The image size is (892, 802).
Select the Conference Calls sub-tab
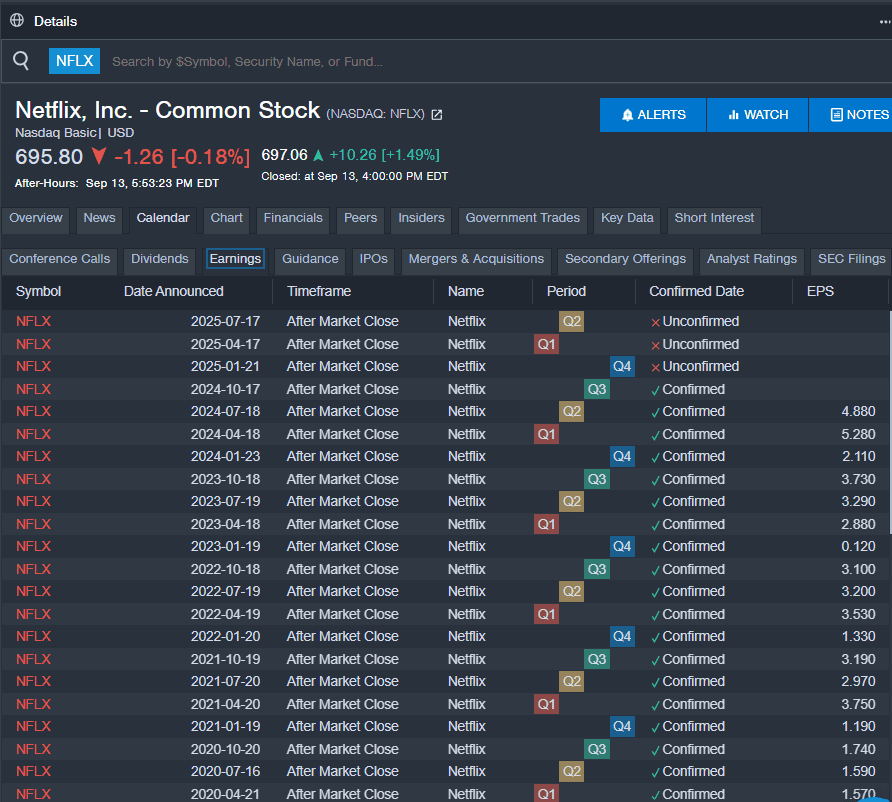coord(60,259)
